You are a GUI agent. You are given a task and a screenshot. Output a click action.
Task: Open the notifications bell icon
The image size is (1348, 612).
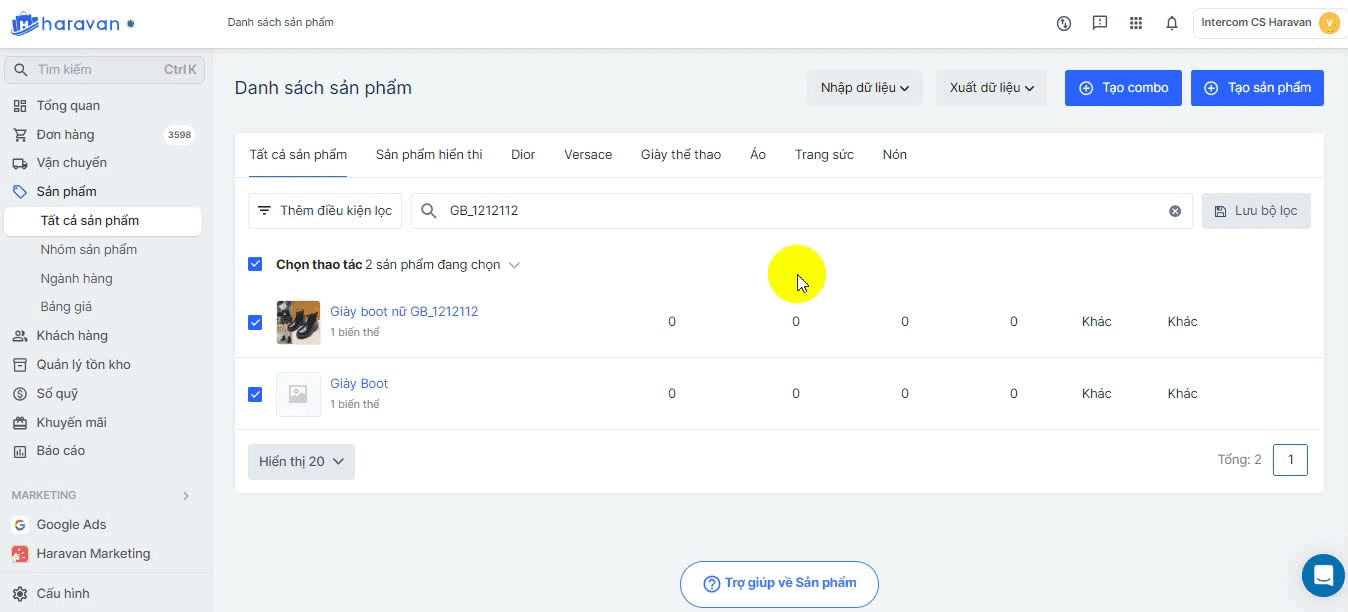(x=1172, y=23)
